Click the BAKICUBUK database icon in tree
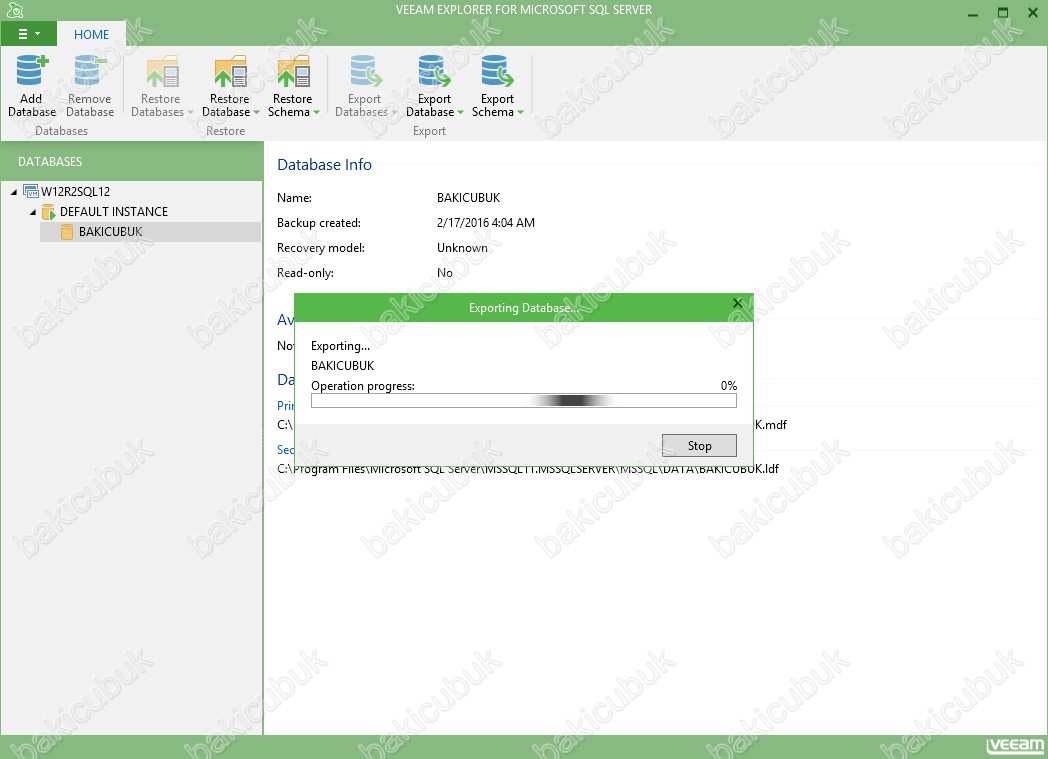The height and width of the screenshot is (759, 1048). (x=67, y=232)
